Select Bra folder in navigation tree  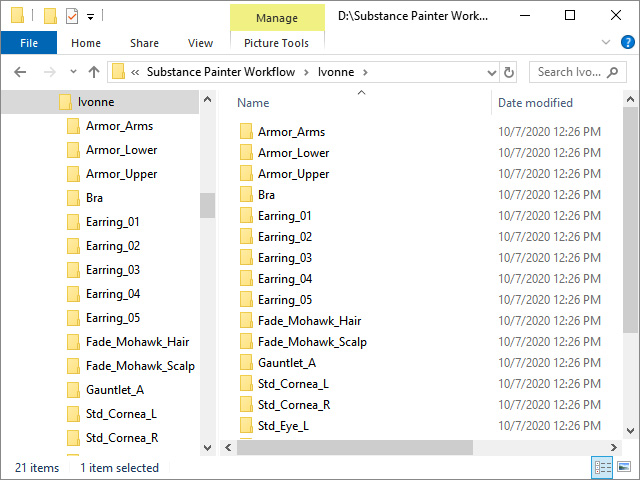(94, 198)
